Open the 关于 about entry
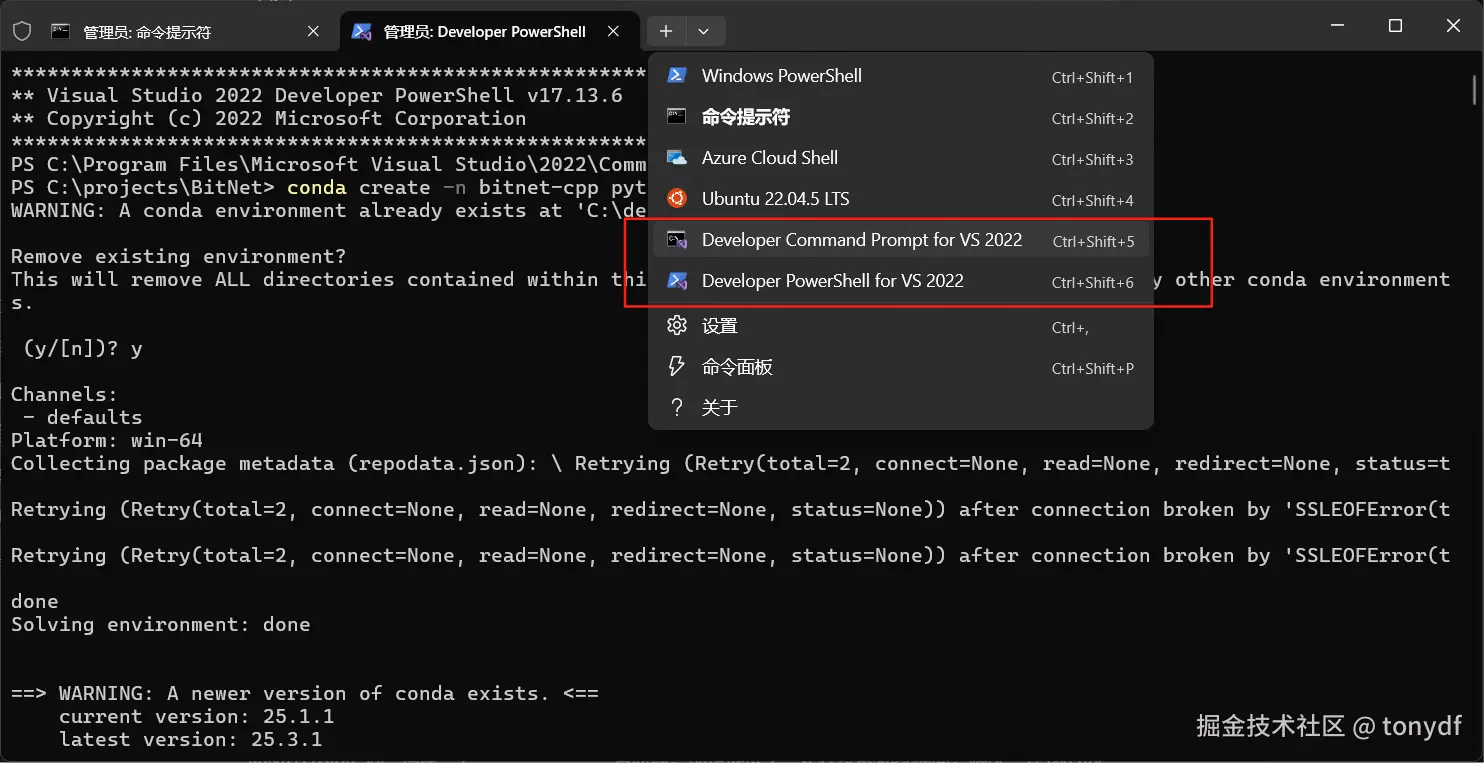The width and height of the screenshot is (1484, 763). (x=900, y=408)
